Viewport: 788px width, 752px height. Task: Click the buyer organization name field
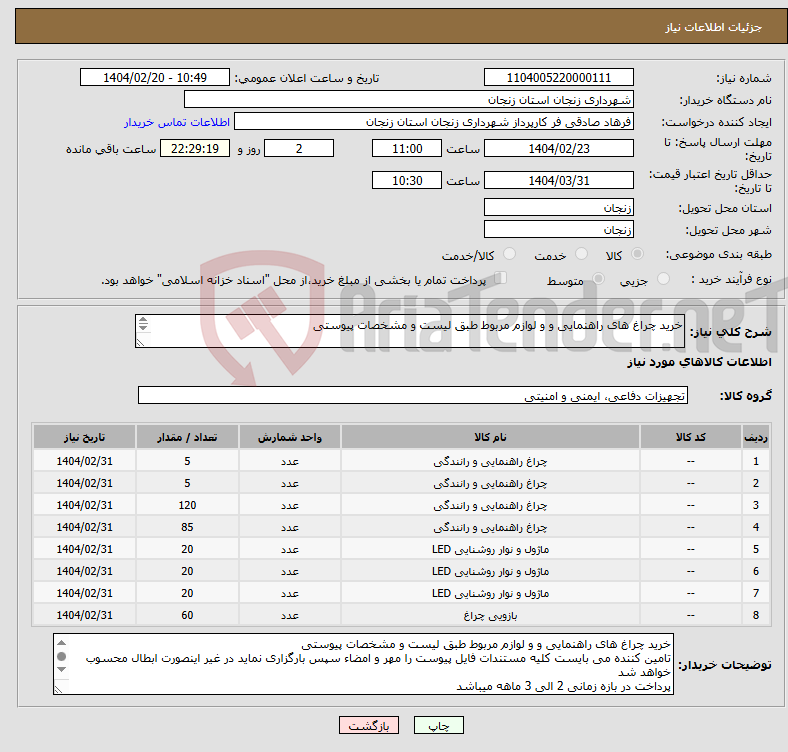pyautogui.click(x=409, y=100)
